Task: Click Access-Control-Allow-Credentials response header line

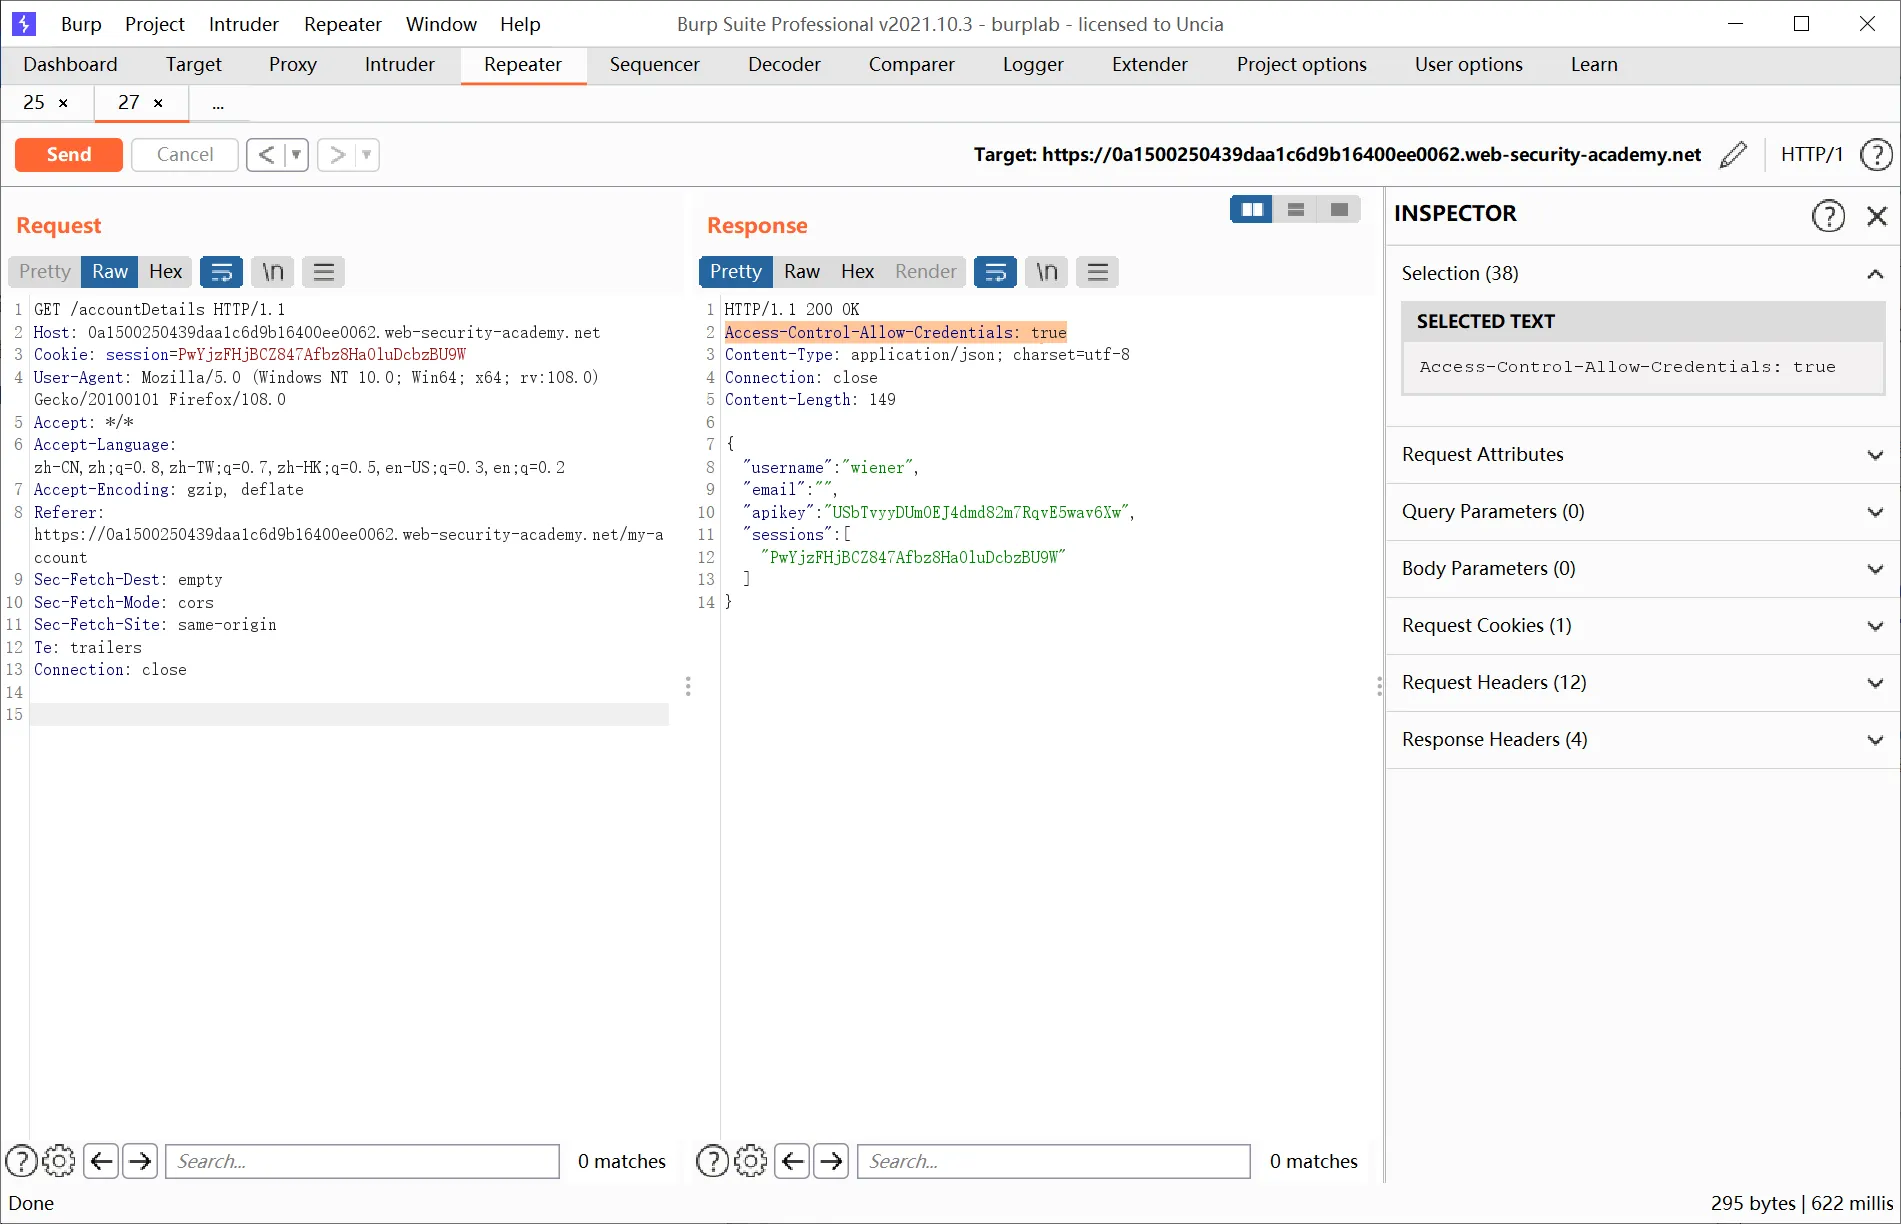Action: coord(896,332)
